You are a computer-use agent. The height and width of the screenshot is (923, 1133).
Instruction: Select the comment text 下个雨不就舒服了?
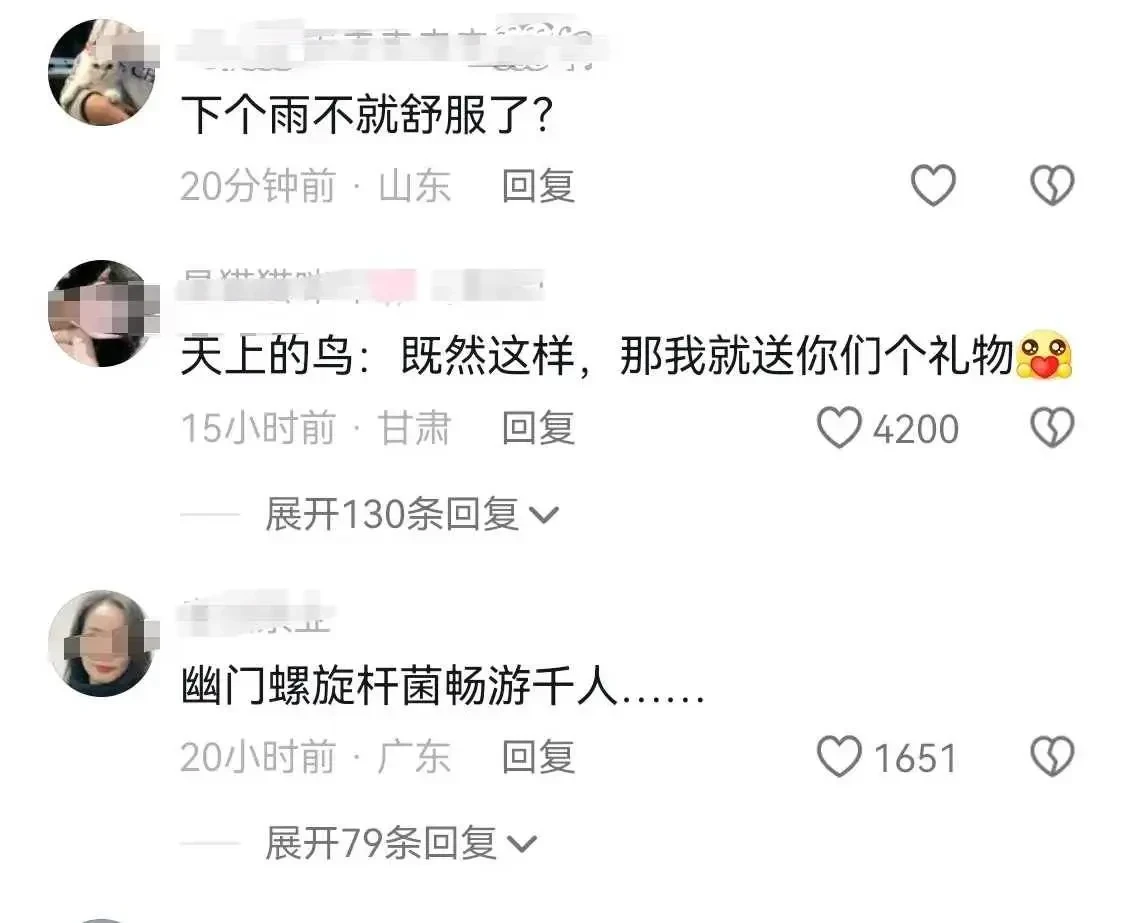click(367, 114)
